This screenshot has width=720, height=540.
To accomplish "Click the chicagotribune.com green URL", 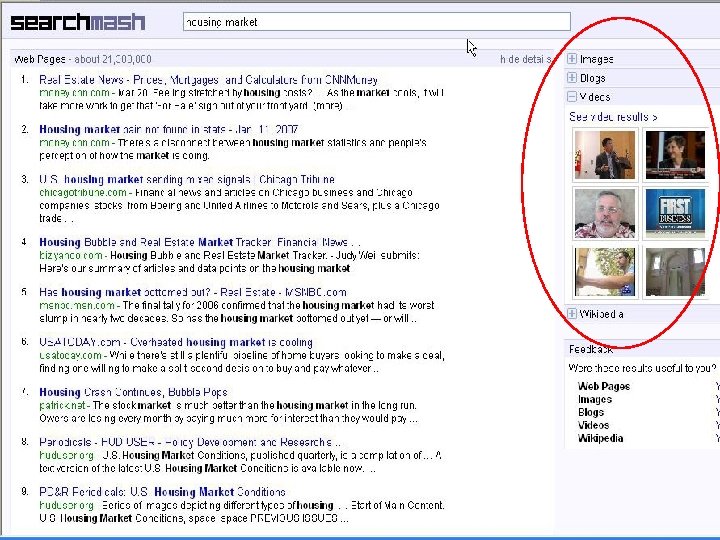I will click(83, 192).
